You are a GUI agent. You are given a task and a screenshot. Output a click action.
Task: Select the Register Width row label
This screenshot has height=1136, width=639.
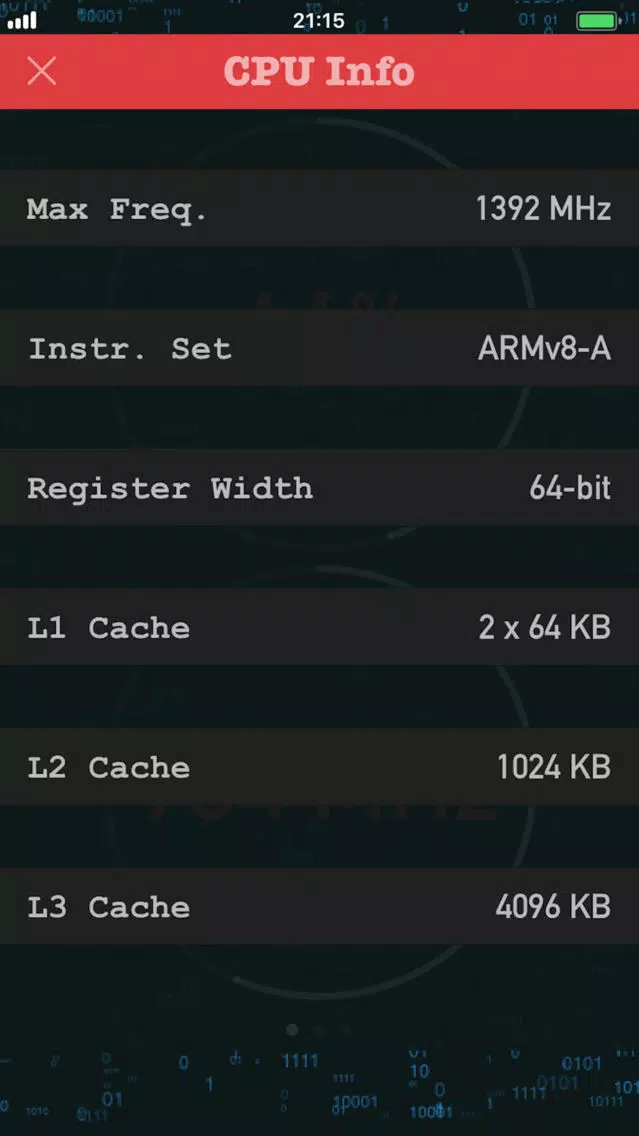click(170, 488)
